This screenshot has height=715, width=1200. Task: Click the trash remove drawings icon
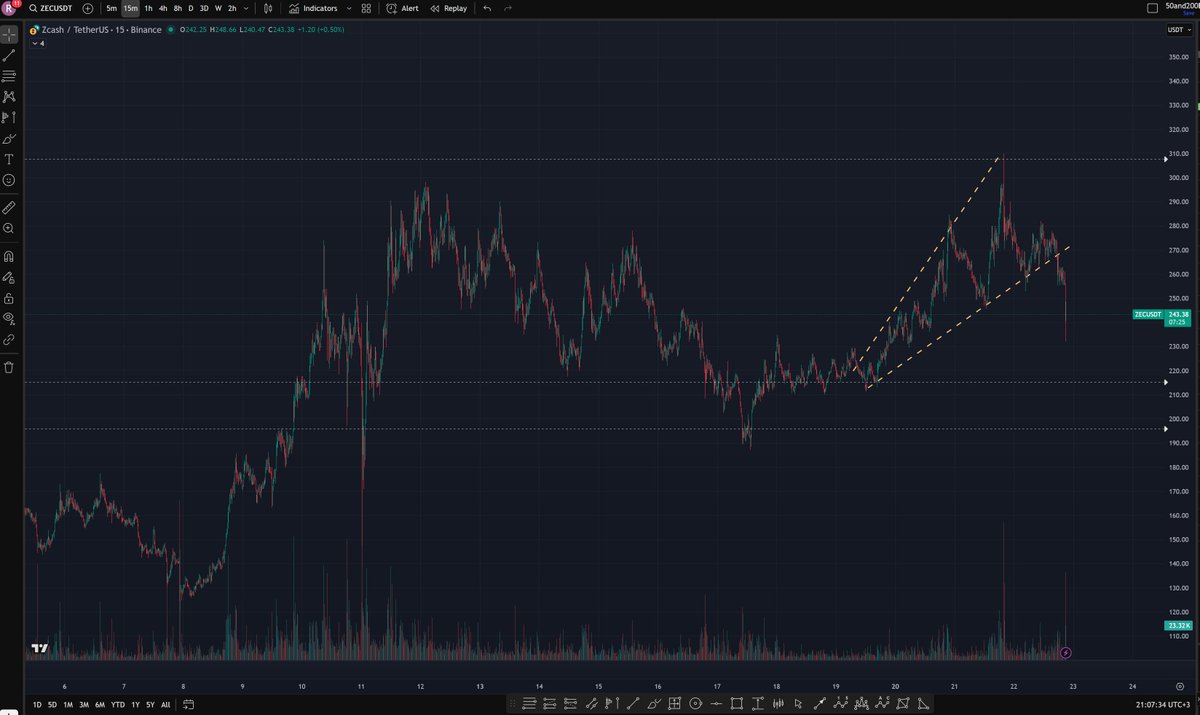pos(9,367)
